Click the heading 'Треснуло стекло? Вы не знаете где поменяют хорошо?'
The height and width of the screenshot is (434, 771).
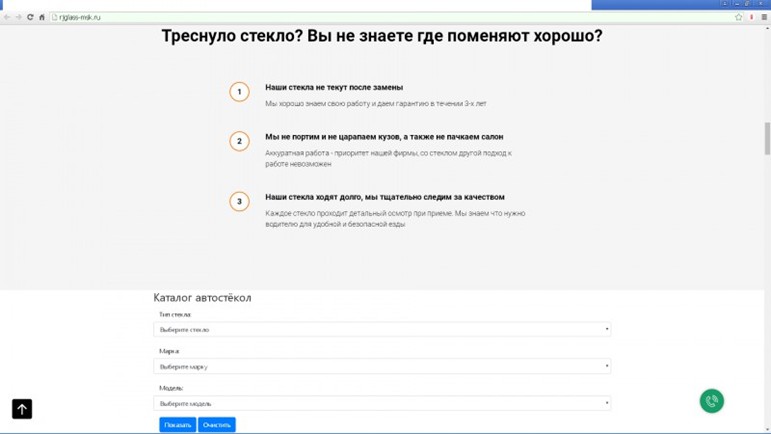[x=382, y=36]
